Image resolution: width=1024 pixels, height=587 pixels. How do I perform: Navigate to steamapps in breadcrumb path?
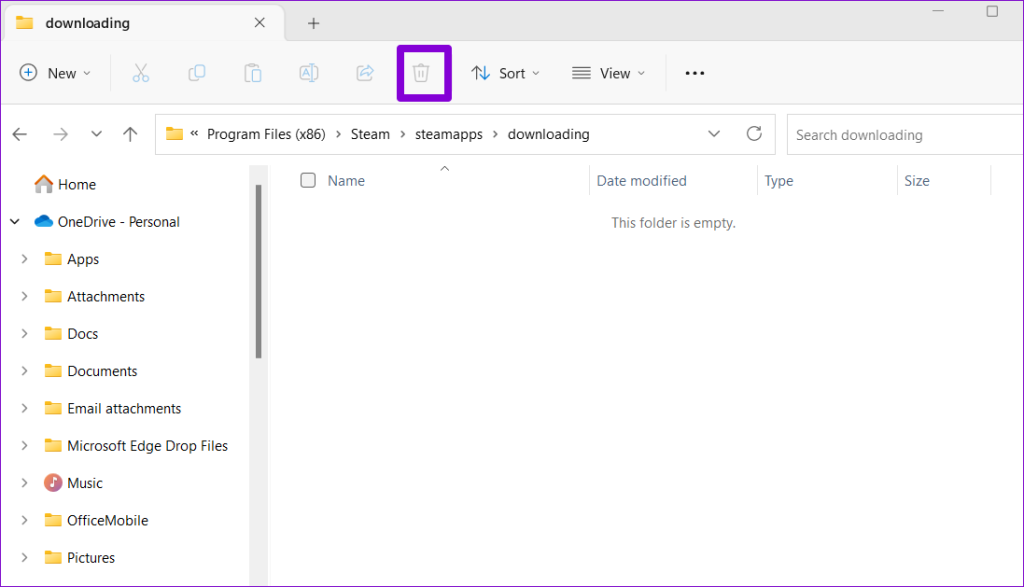click(449, 135)
